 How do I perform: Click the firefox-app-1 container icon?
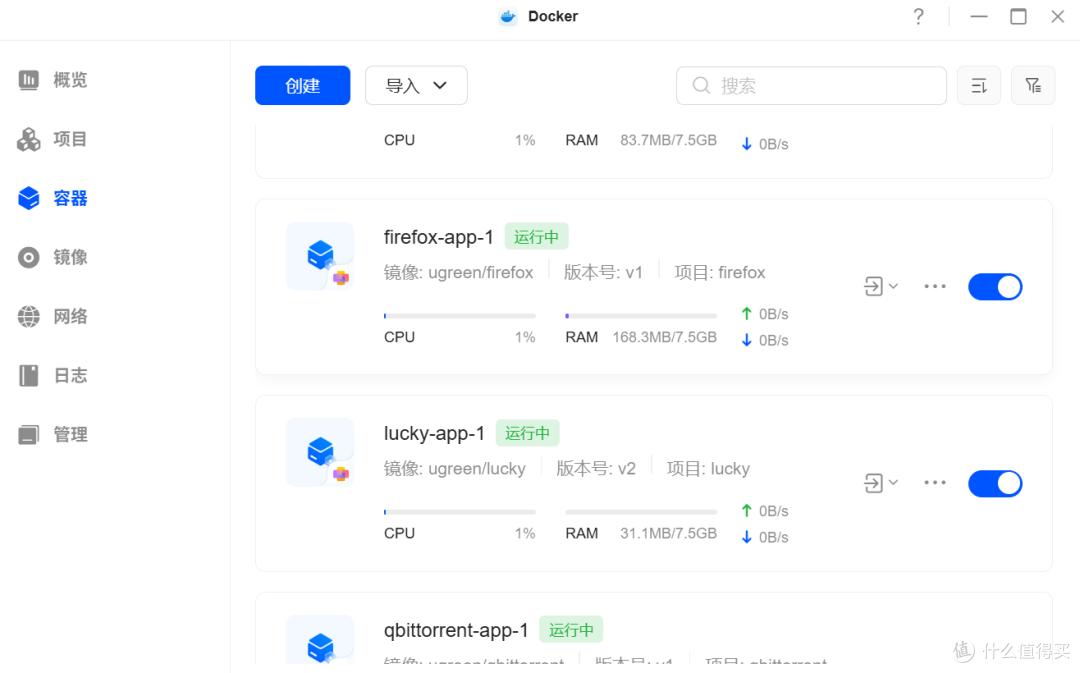click(x=320, y=256)
